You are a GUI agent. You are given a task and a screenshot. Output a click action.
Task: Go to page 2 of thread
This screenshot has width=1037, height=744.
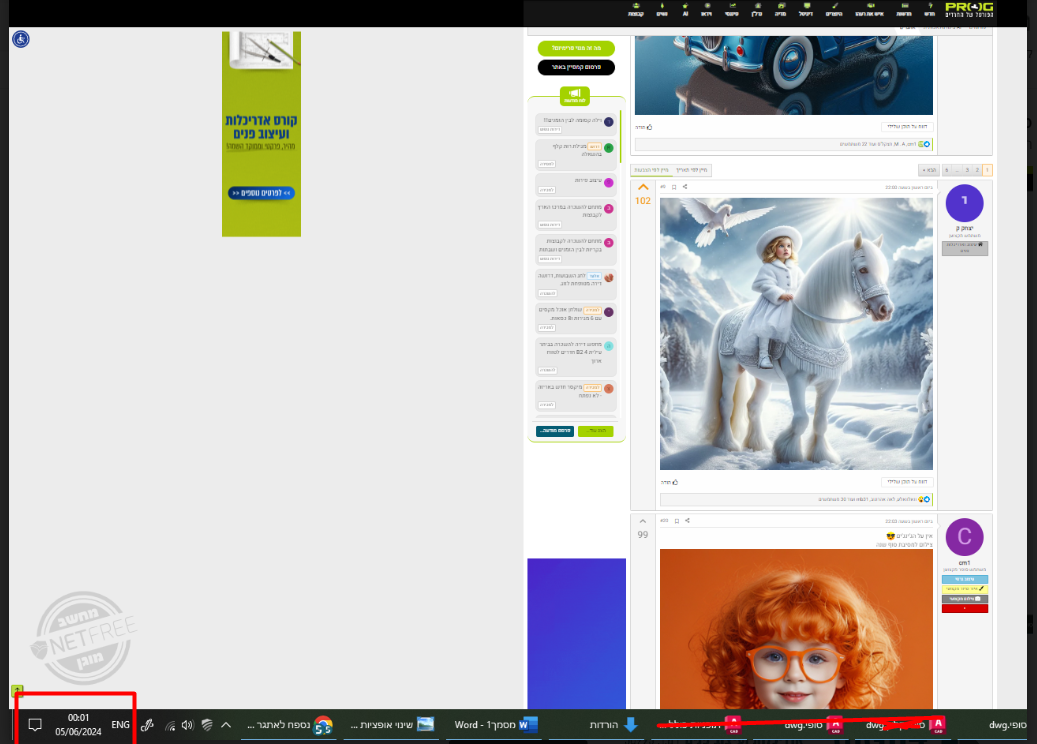tap(977, 170)
